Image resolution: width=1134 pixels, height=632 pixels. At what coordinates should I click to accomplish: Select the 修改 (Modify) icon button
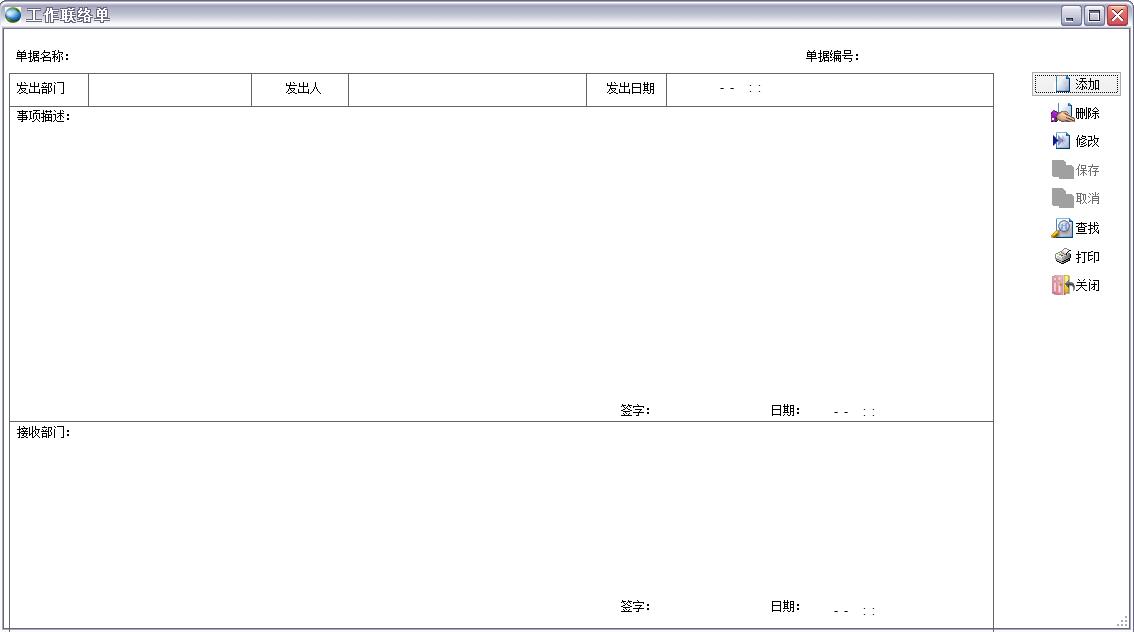tap(1076, 142)
